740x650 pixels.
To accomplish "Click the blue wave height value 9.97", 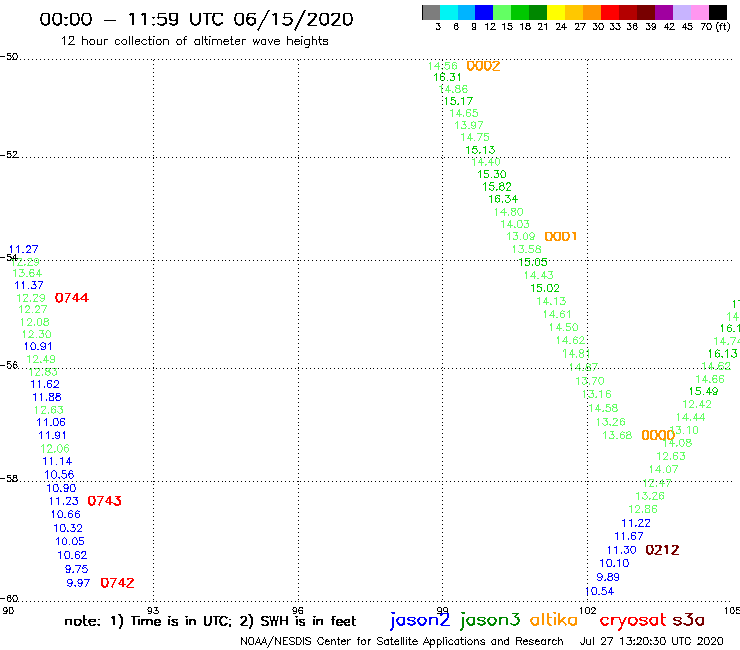I will pyautogui.click(x=78, y=583).
